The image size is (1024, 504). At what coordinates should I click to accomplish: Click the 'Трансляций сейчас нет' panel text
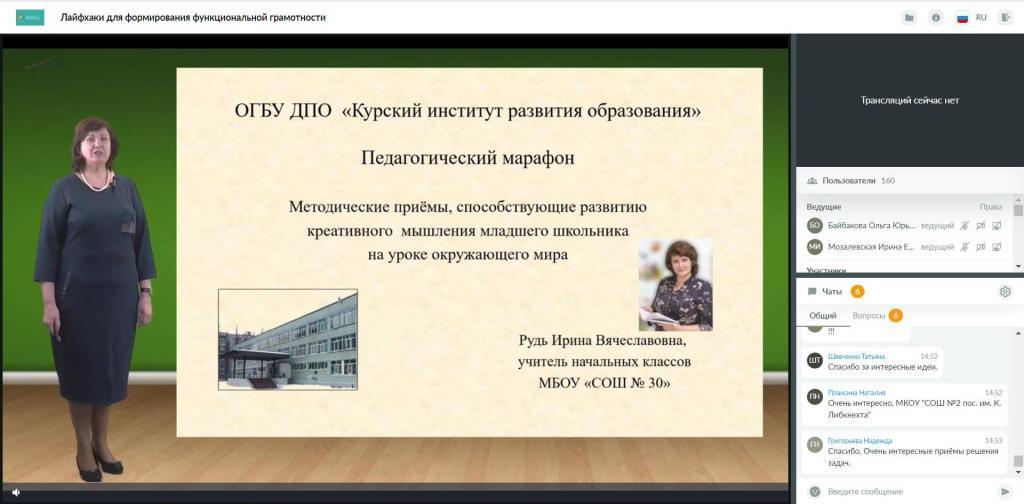(x=909, y=101)
